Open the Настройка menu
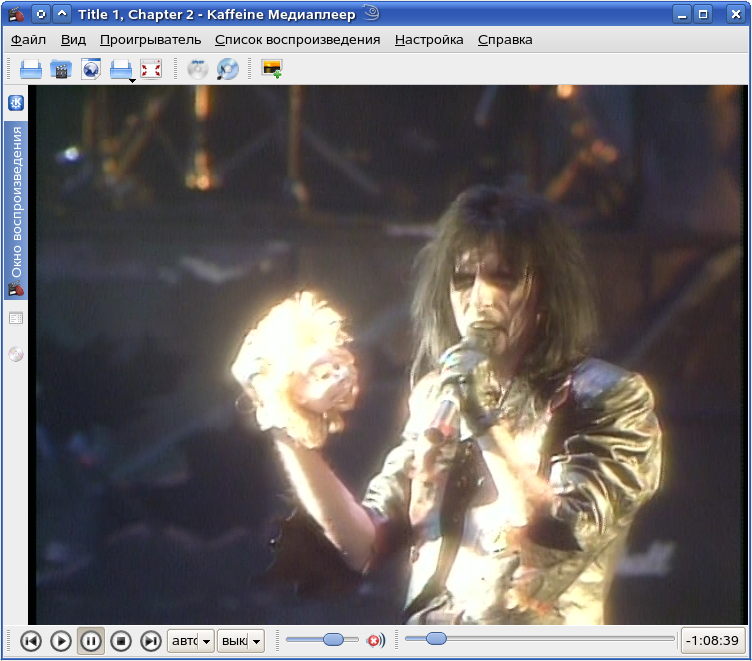The image size is (752, 661). point(429,40)
